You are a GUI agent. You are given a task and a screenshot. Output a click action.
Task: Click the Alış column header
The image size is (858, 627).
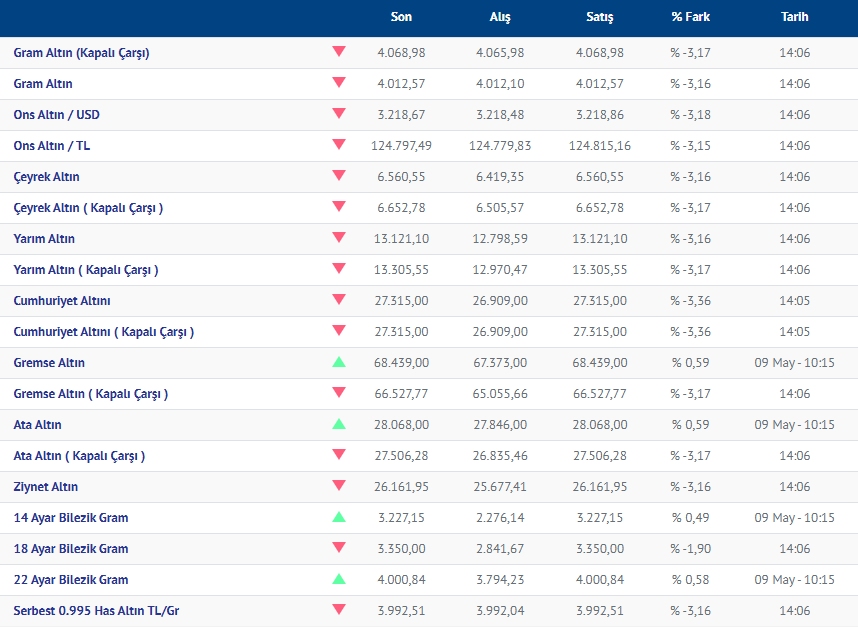(500, 17)
